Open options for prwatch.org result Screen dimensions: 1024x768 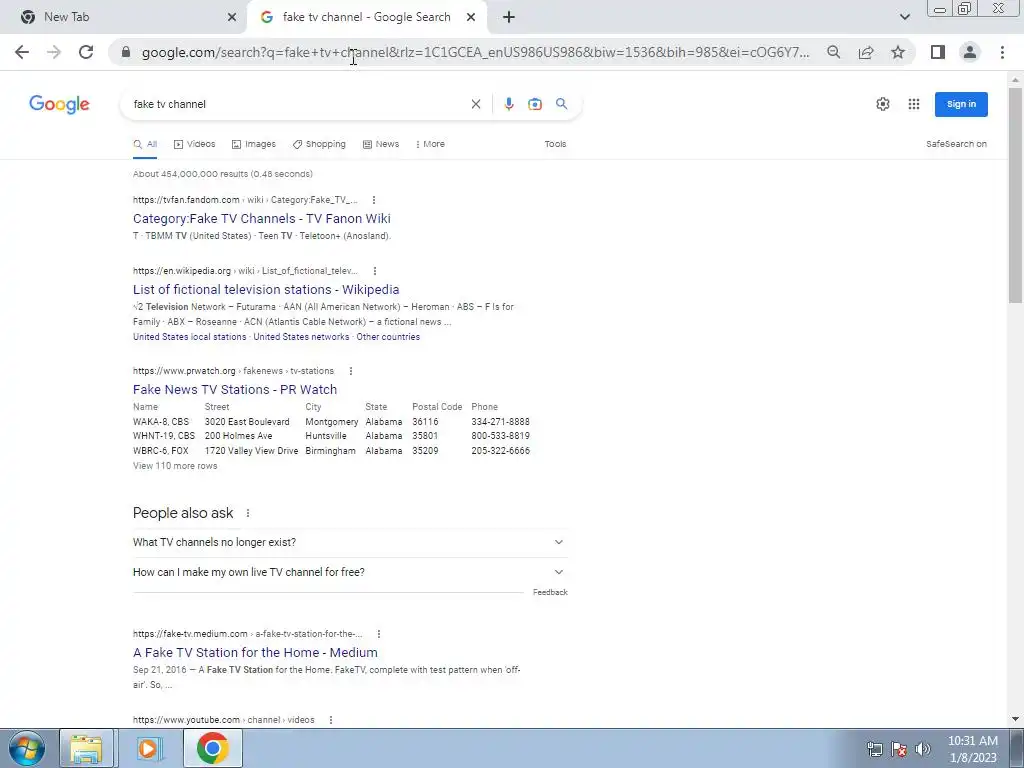tap(351, 371)
